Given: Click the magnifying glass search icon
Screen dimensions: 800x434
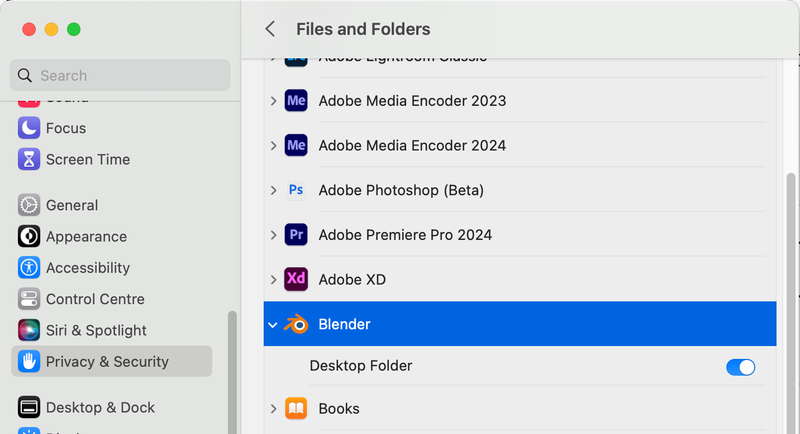Looking at the screenshot, I should 24,75.
